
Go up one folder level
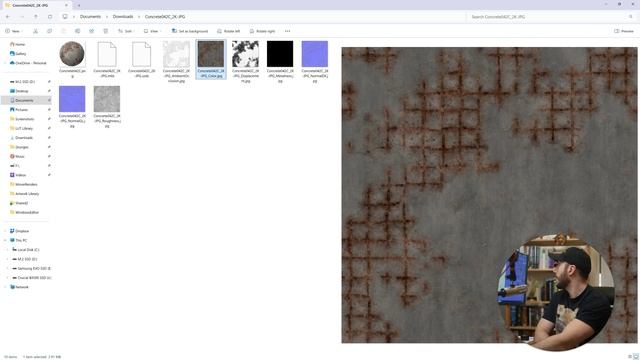tap(36, 17)
